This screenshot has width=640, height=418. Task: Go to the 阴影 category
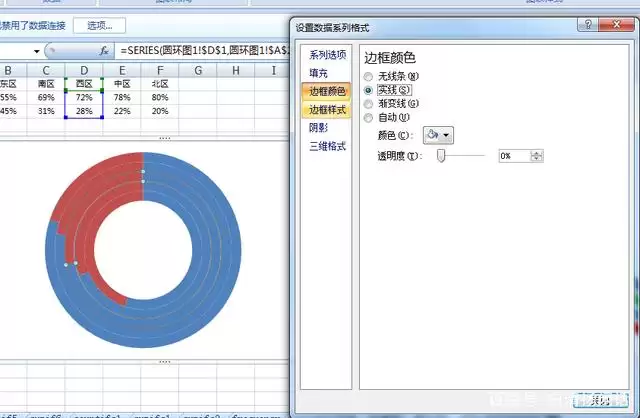(318, 128)
